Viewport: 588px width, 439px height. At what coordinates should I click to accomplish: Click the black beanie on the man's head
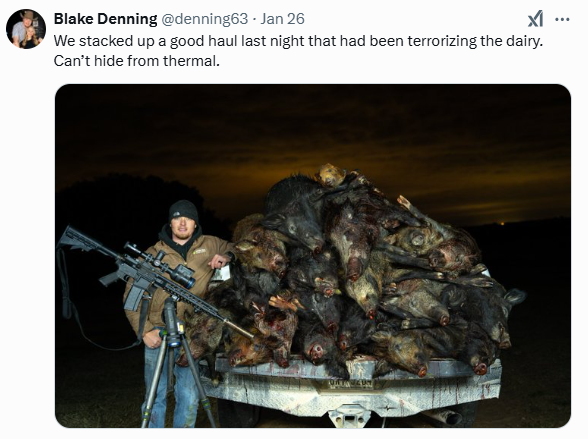[183, 211]
